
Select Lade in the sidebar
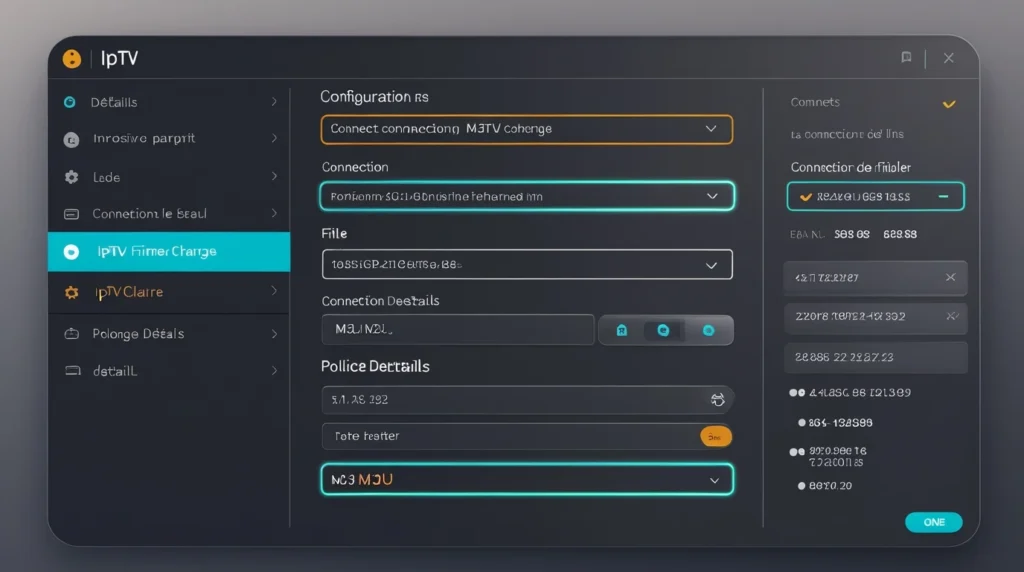click(x=169, y=177)
